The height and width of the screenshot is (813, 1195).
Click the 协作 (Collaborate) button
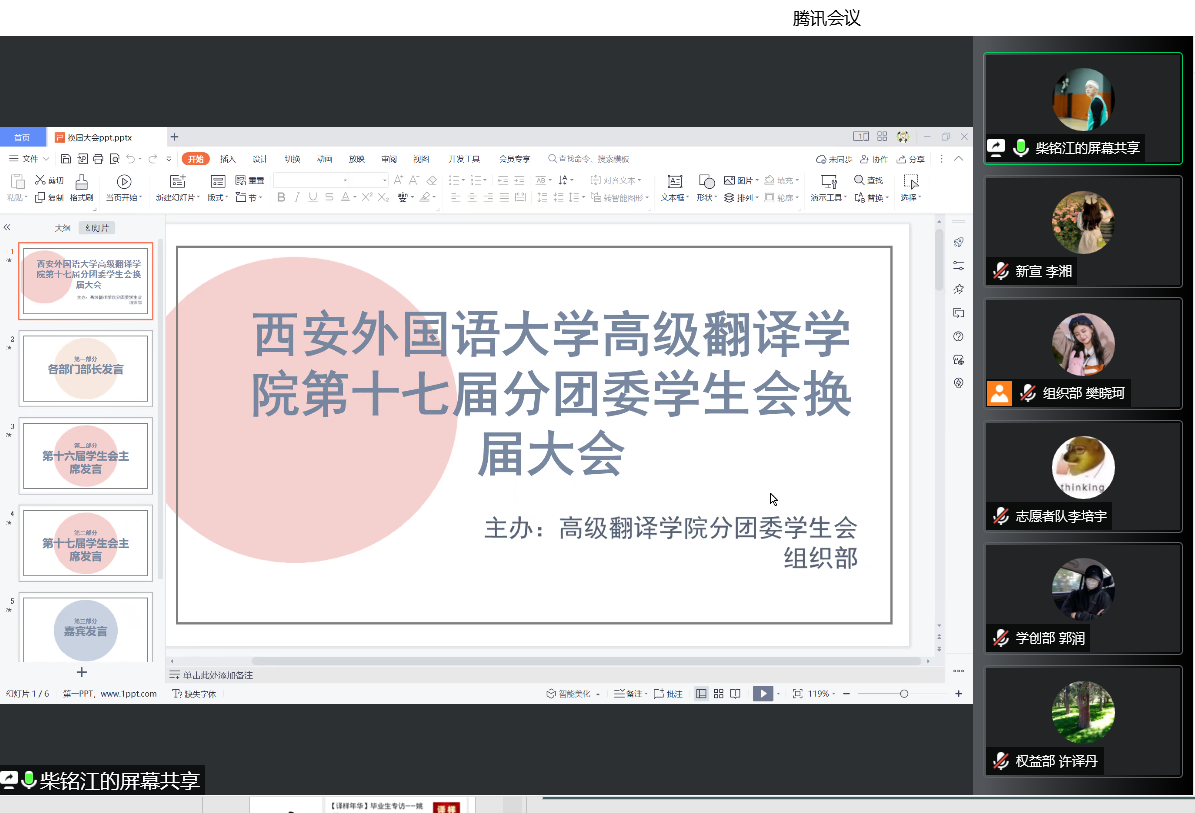click(874, 159)
